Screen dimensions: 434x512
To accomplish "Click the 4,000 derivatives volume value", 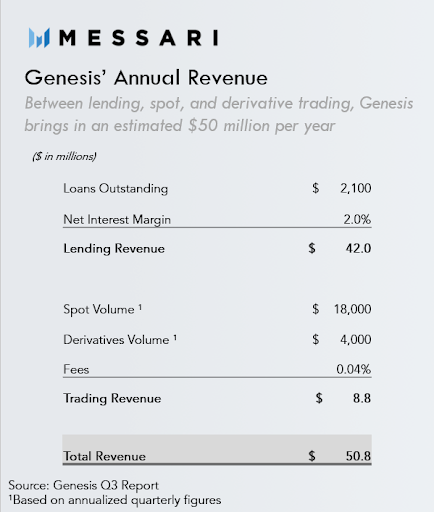I will click(x=356, y=340).
